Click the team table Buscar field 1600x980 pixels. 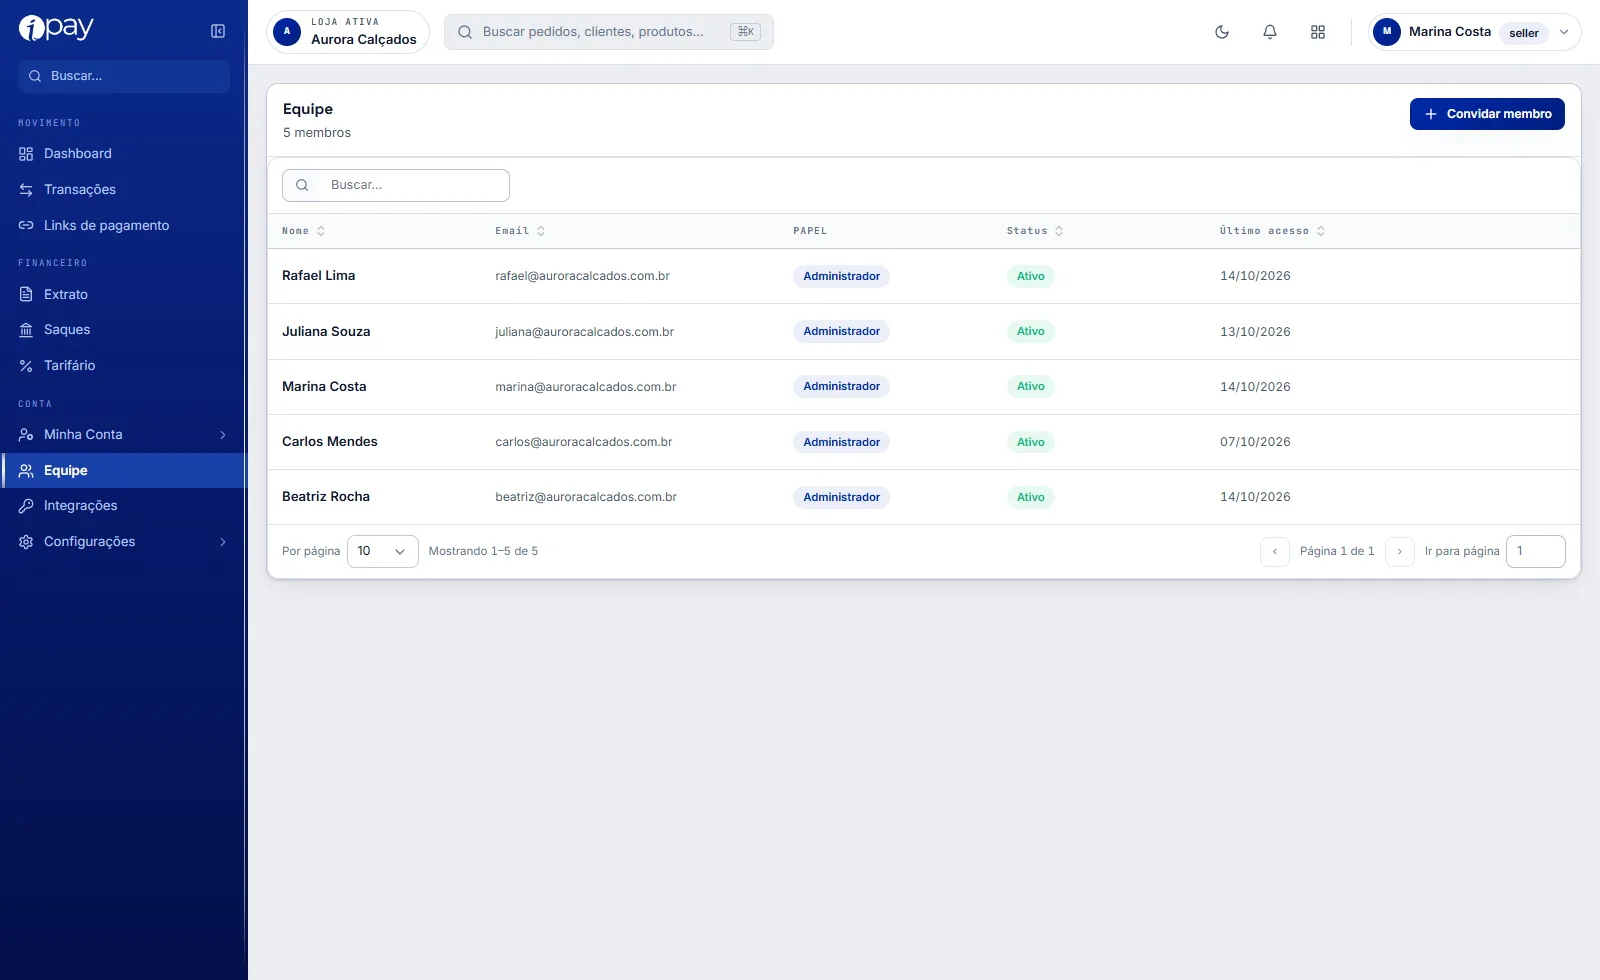[x=396, y=185]
